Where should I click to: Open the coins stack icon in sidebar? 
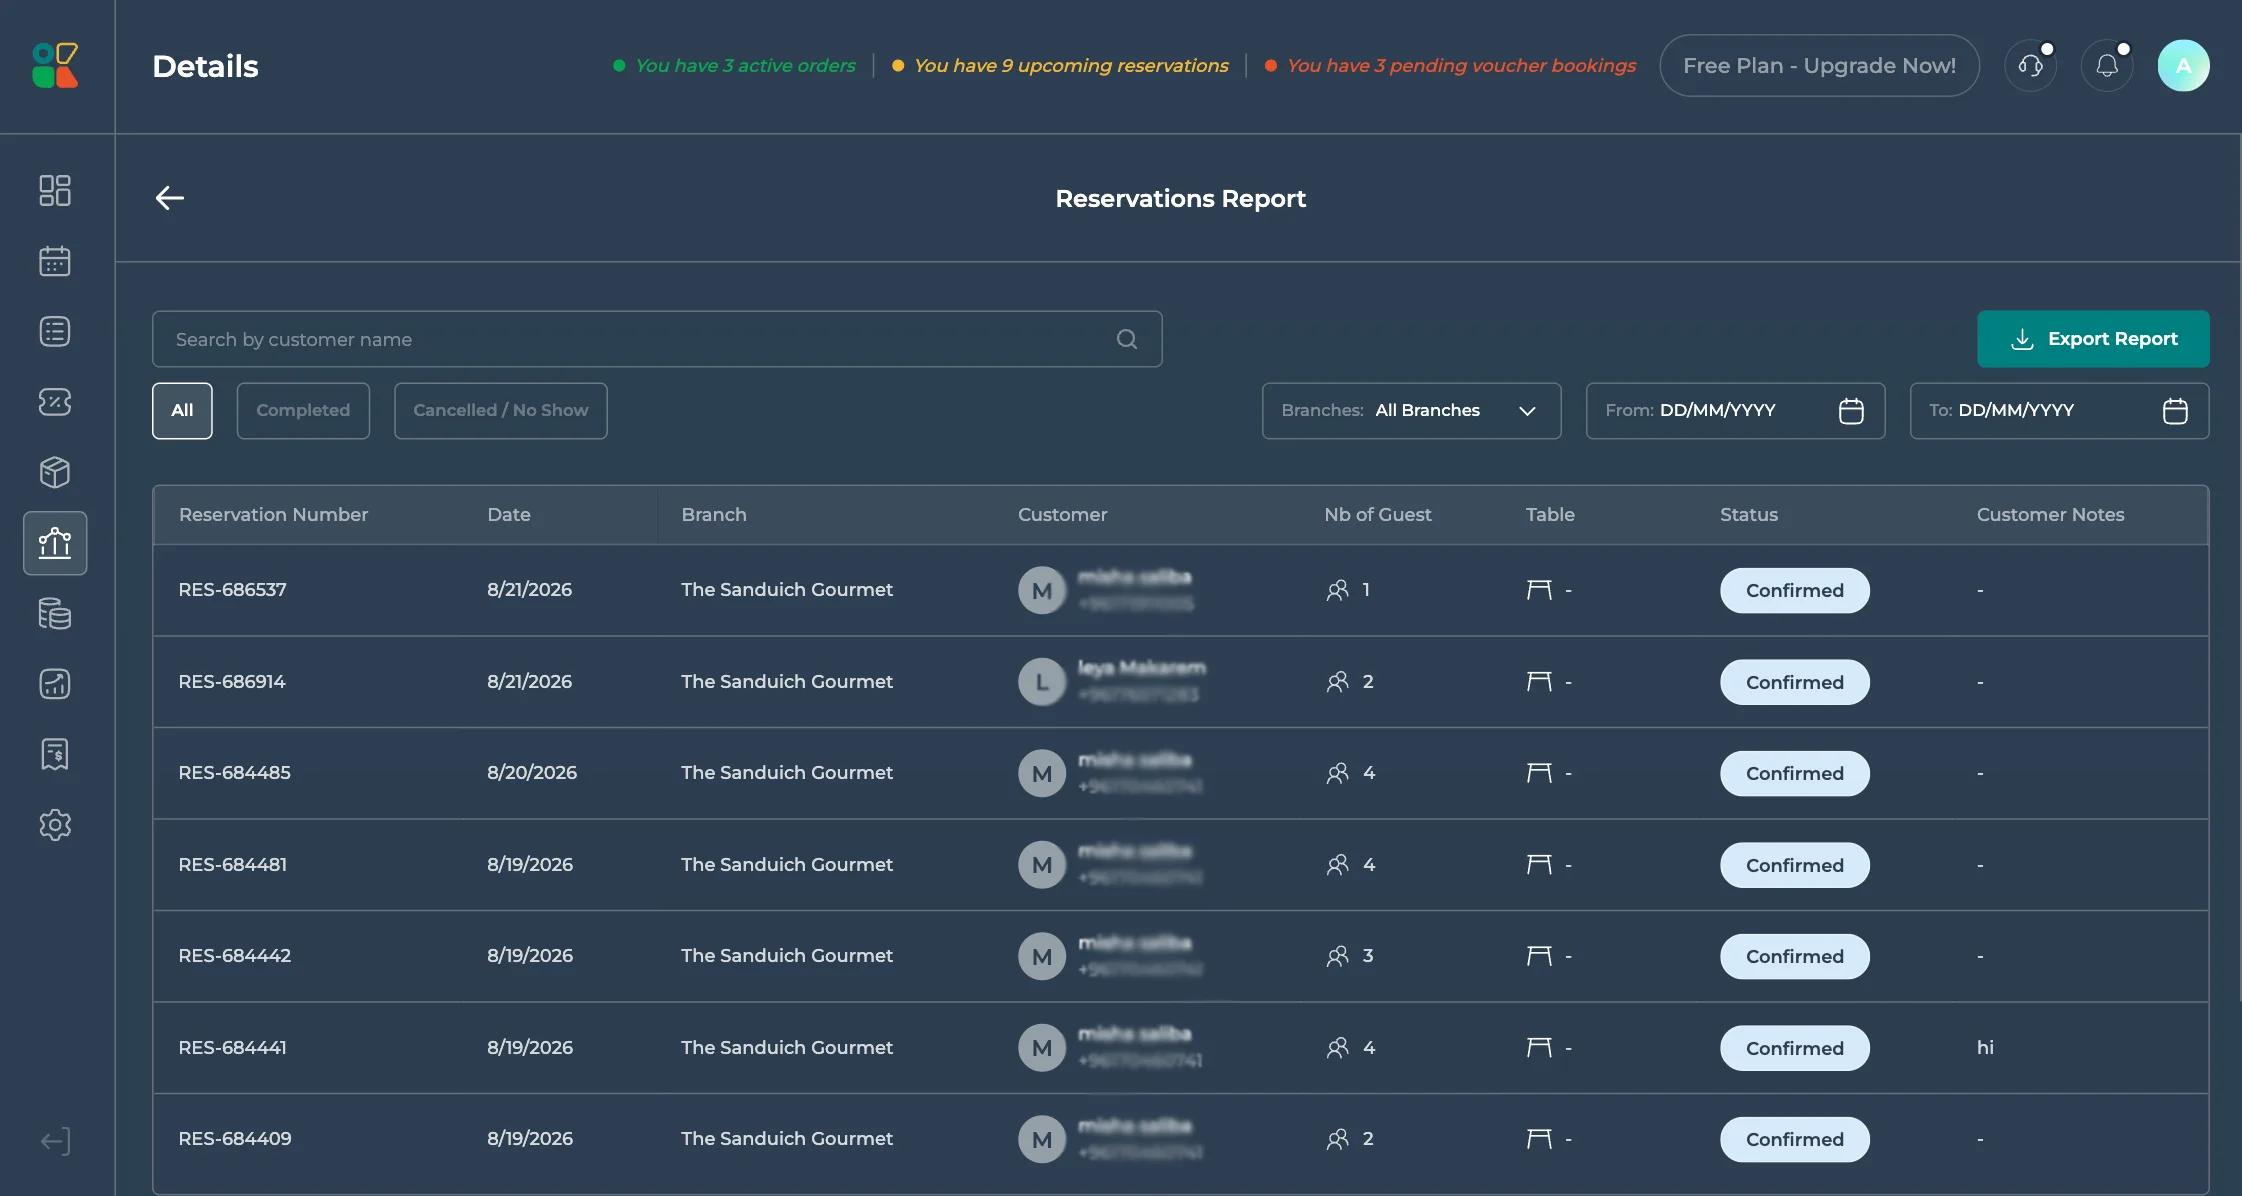tap(55, 613)
